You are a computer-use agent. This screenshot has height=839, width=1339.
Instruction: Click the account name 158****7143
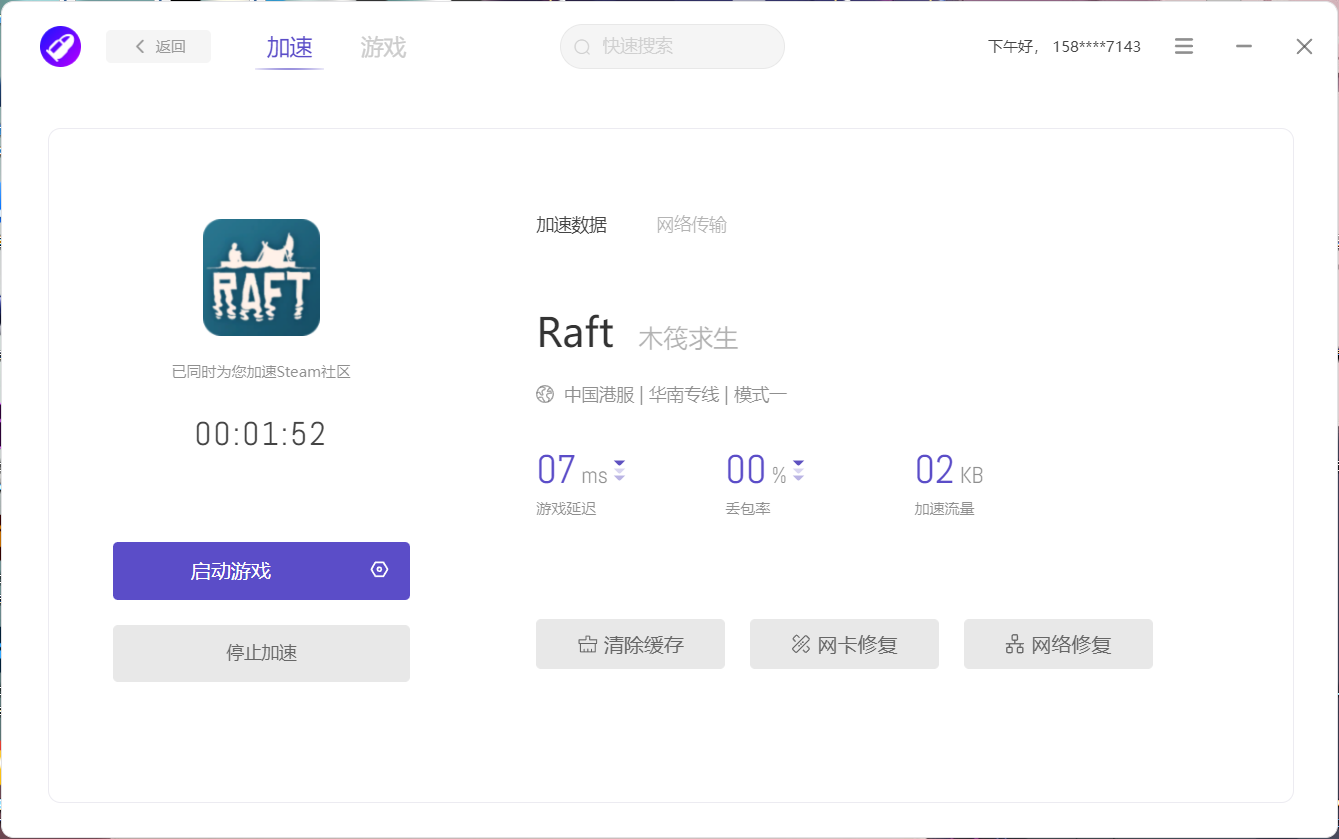pyautogui.click(x=1096, y=46)
